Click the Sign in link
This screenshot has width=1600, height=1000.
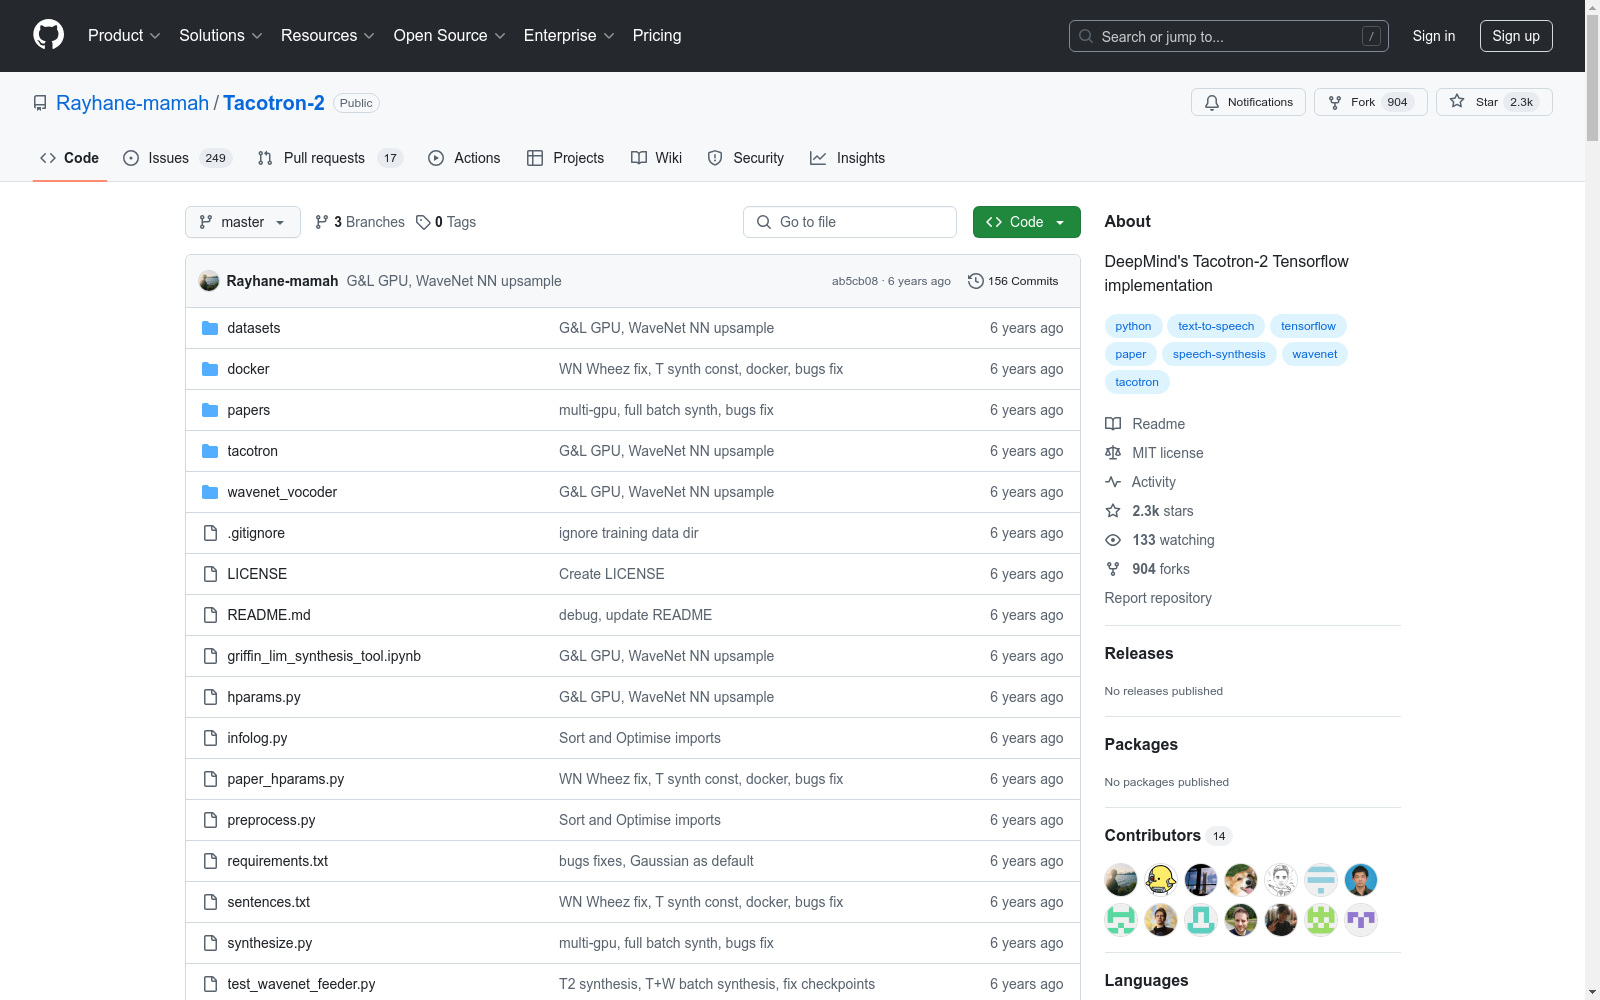(1434, 36)
